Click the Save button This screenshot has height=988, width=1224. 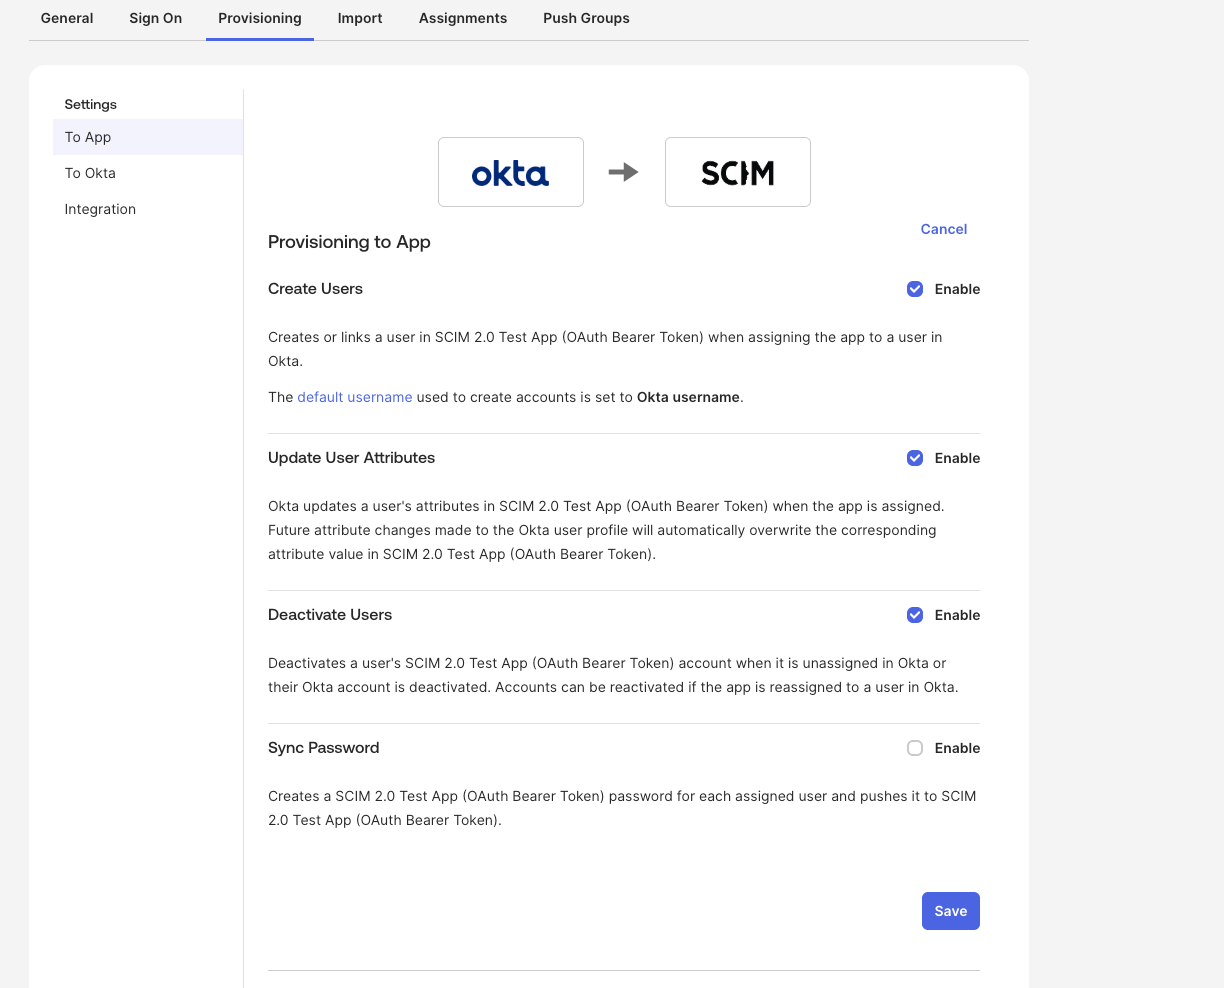[951, 911]
